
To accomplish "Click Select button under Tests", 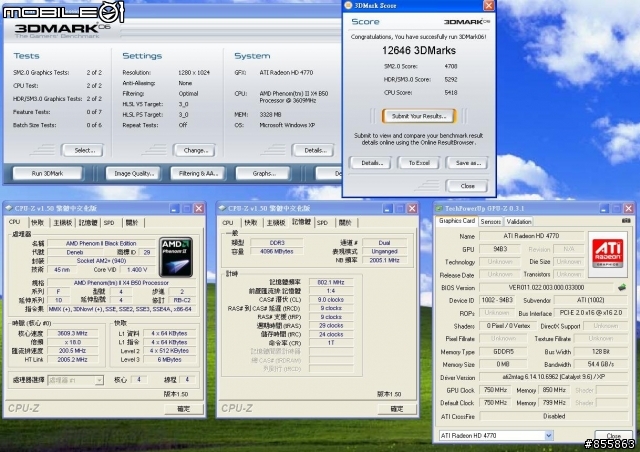I will point(82,150).
